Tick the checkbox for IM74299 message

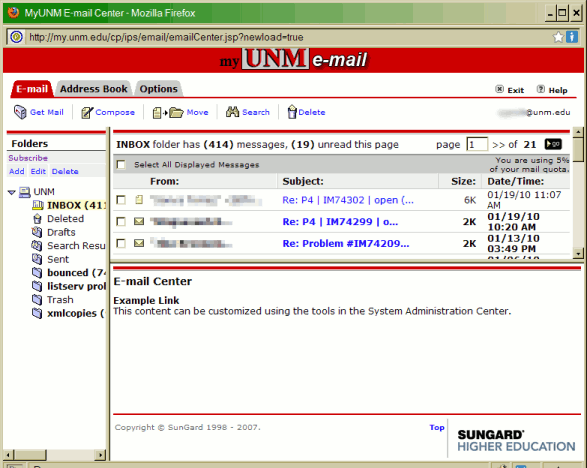point(121,222)
